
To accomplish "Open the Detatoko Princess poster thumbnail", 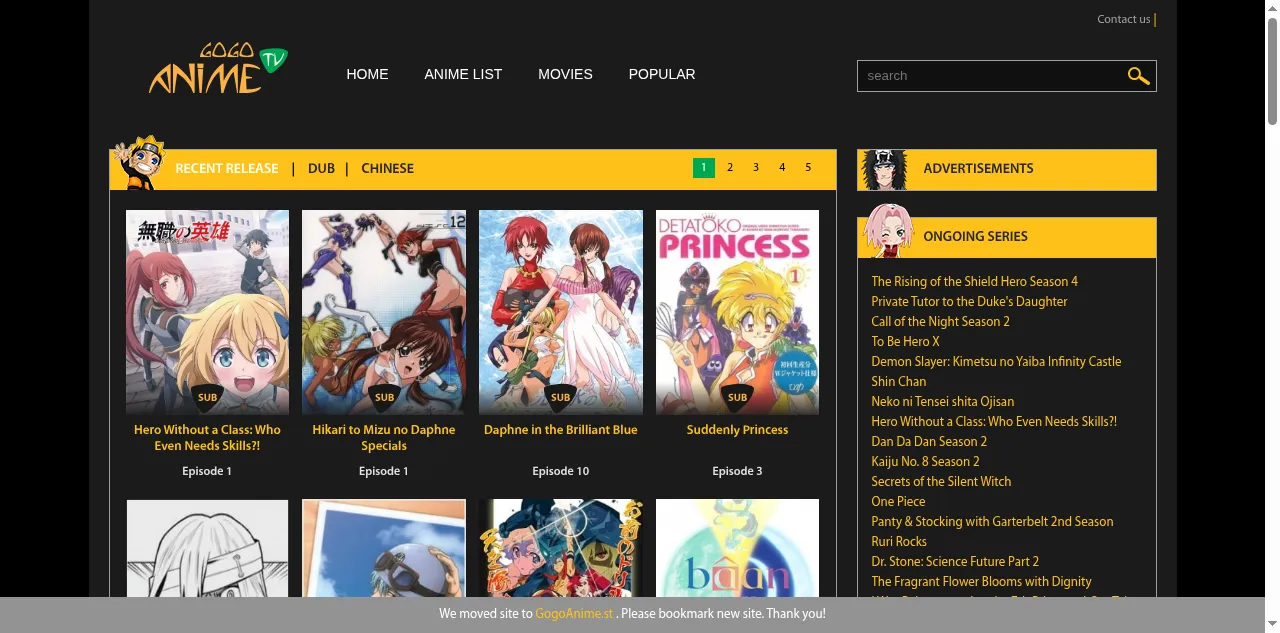I will click(737, 312).
